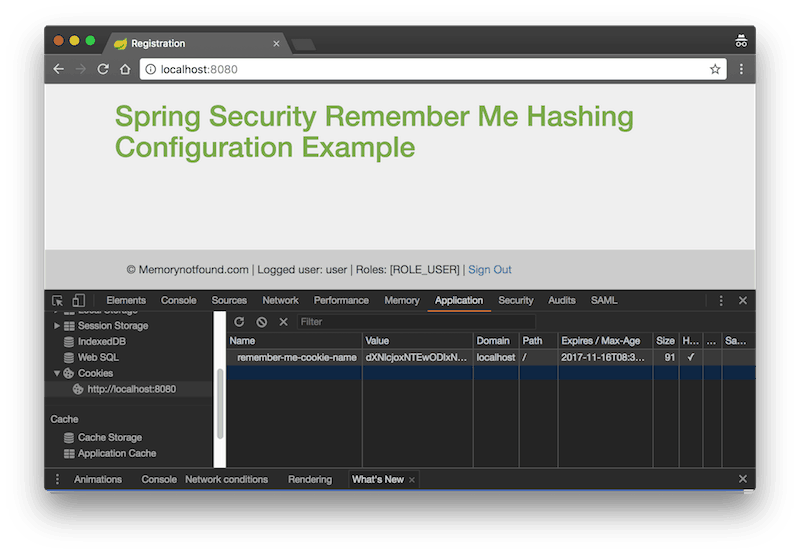Image resolution: width=800 pixels, height=554 pixels.
Task: Sort cookies by the Value column header
Action: 418,341
